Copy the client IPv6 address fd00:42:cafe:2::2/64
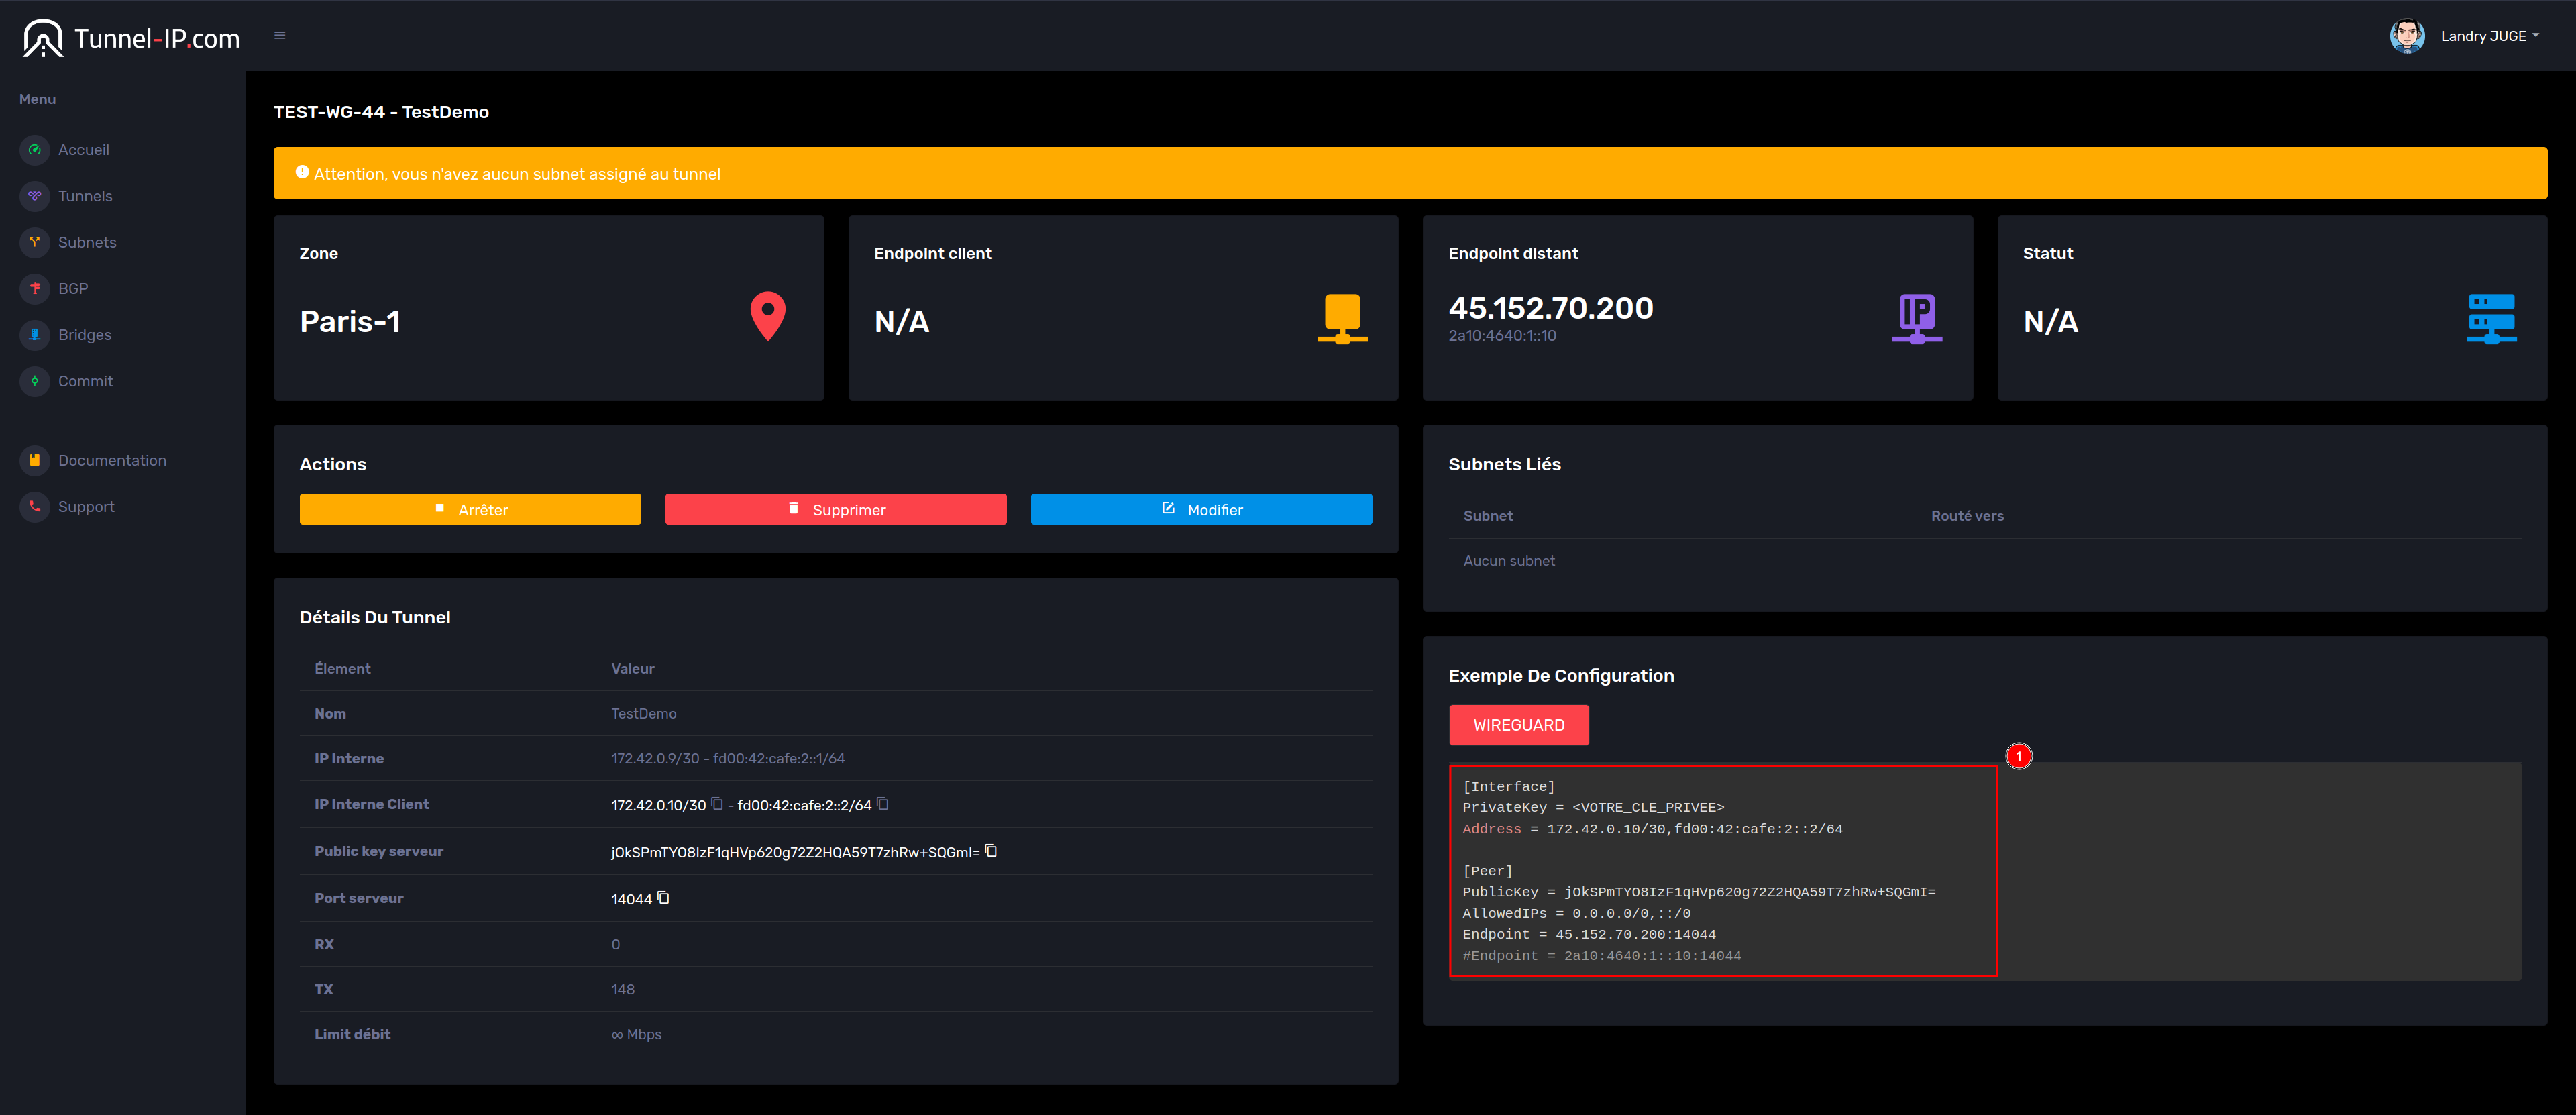 [883, 804]
